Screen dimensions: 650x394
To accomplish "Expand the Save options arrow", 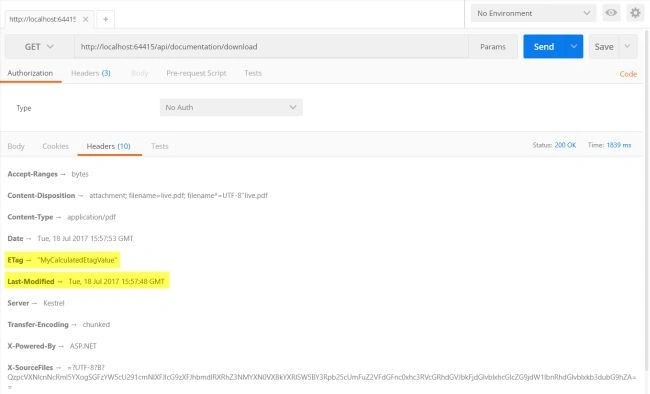I will coord(628,46).
